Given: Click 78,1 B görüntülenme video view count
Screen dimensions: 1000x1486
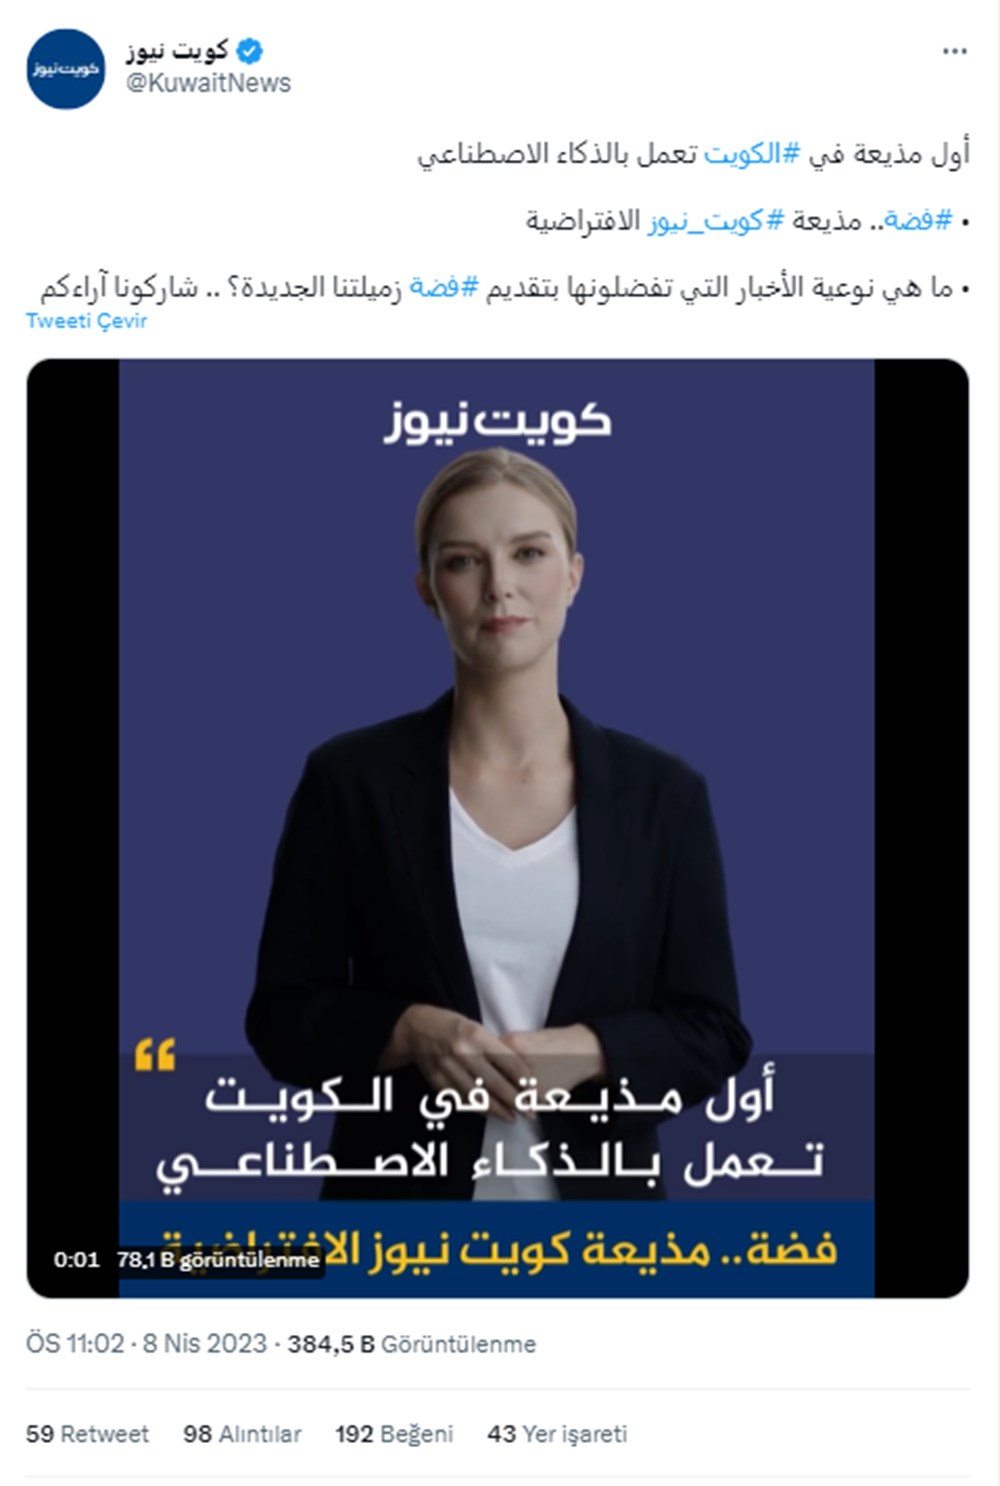Looking at the screenshot, I should click(218, 1260).
